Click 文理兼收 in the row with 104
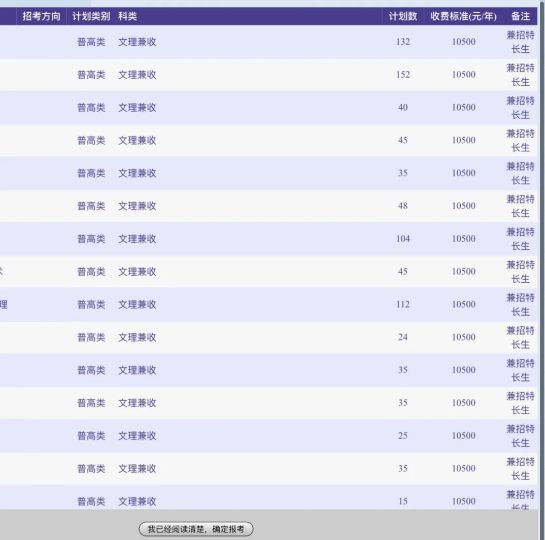This screenshot has height=540, width=545. click(x=137, y=239)
